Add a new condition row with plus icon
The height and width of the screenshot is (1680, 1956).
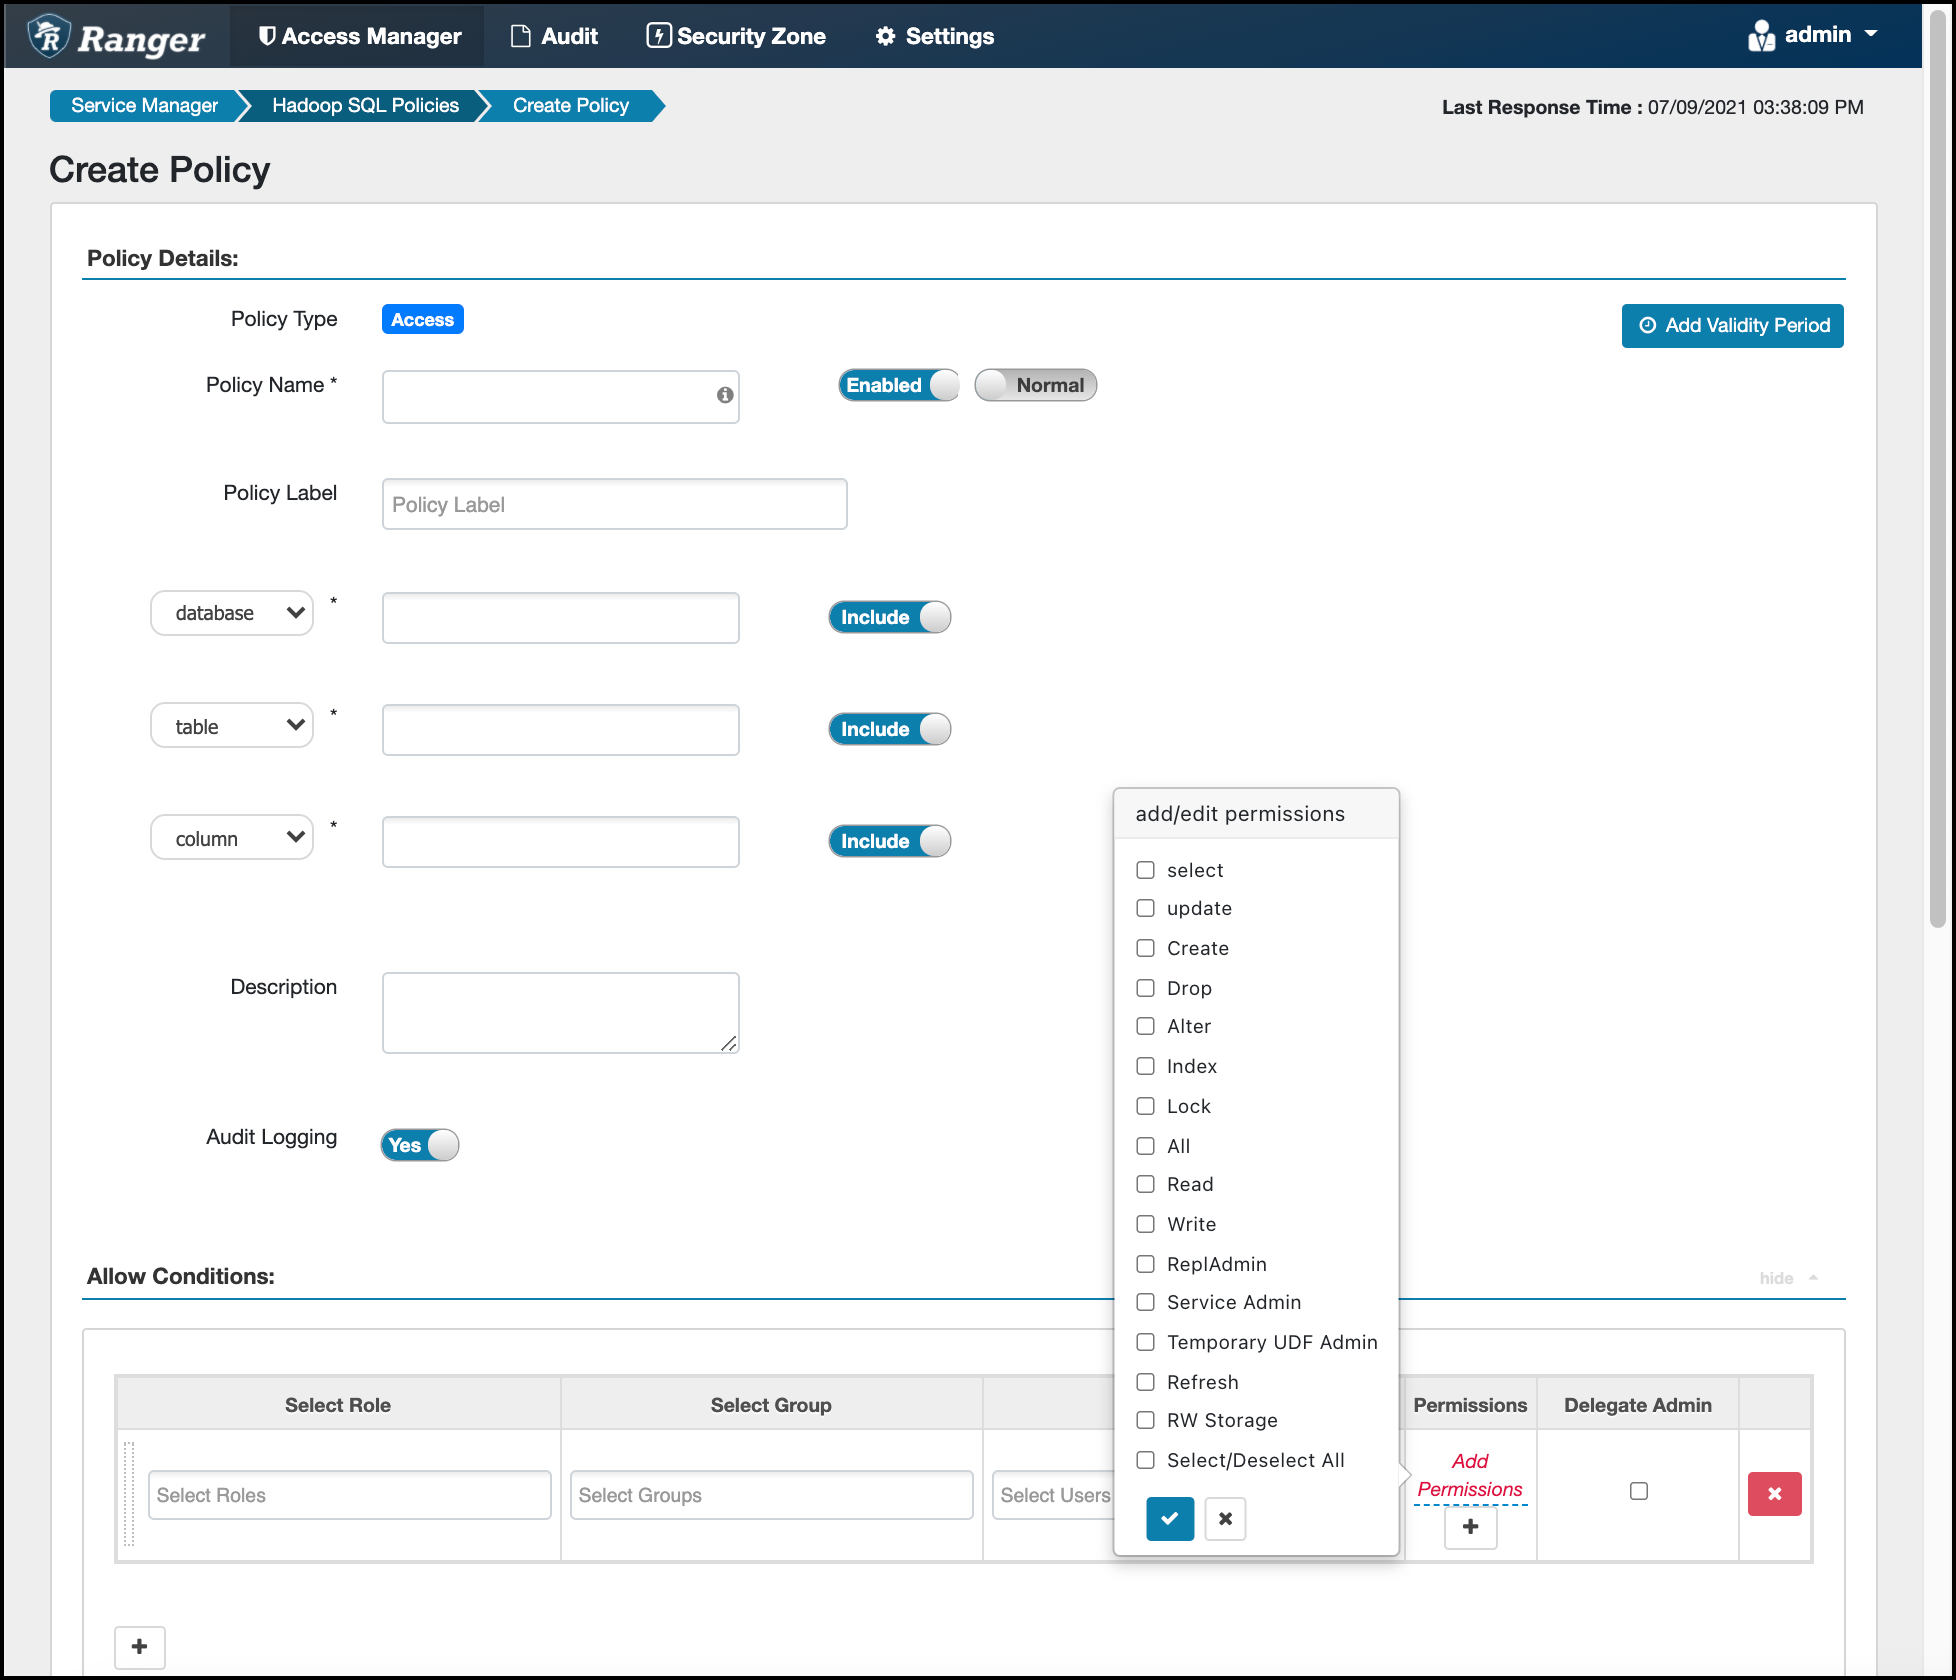pyautogui.click(x=139, y=1647)
